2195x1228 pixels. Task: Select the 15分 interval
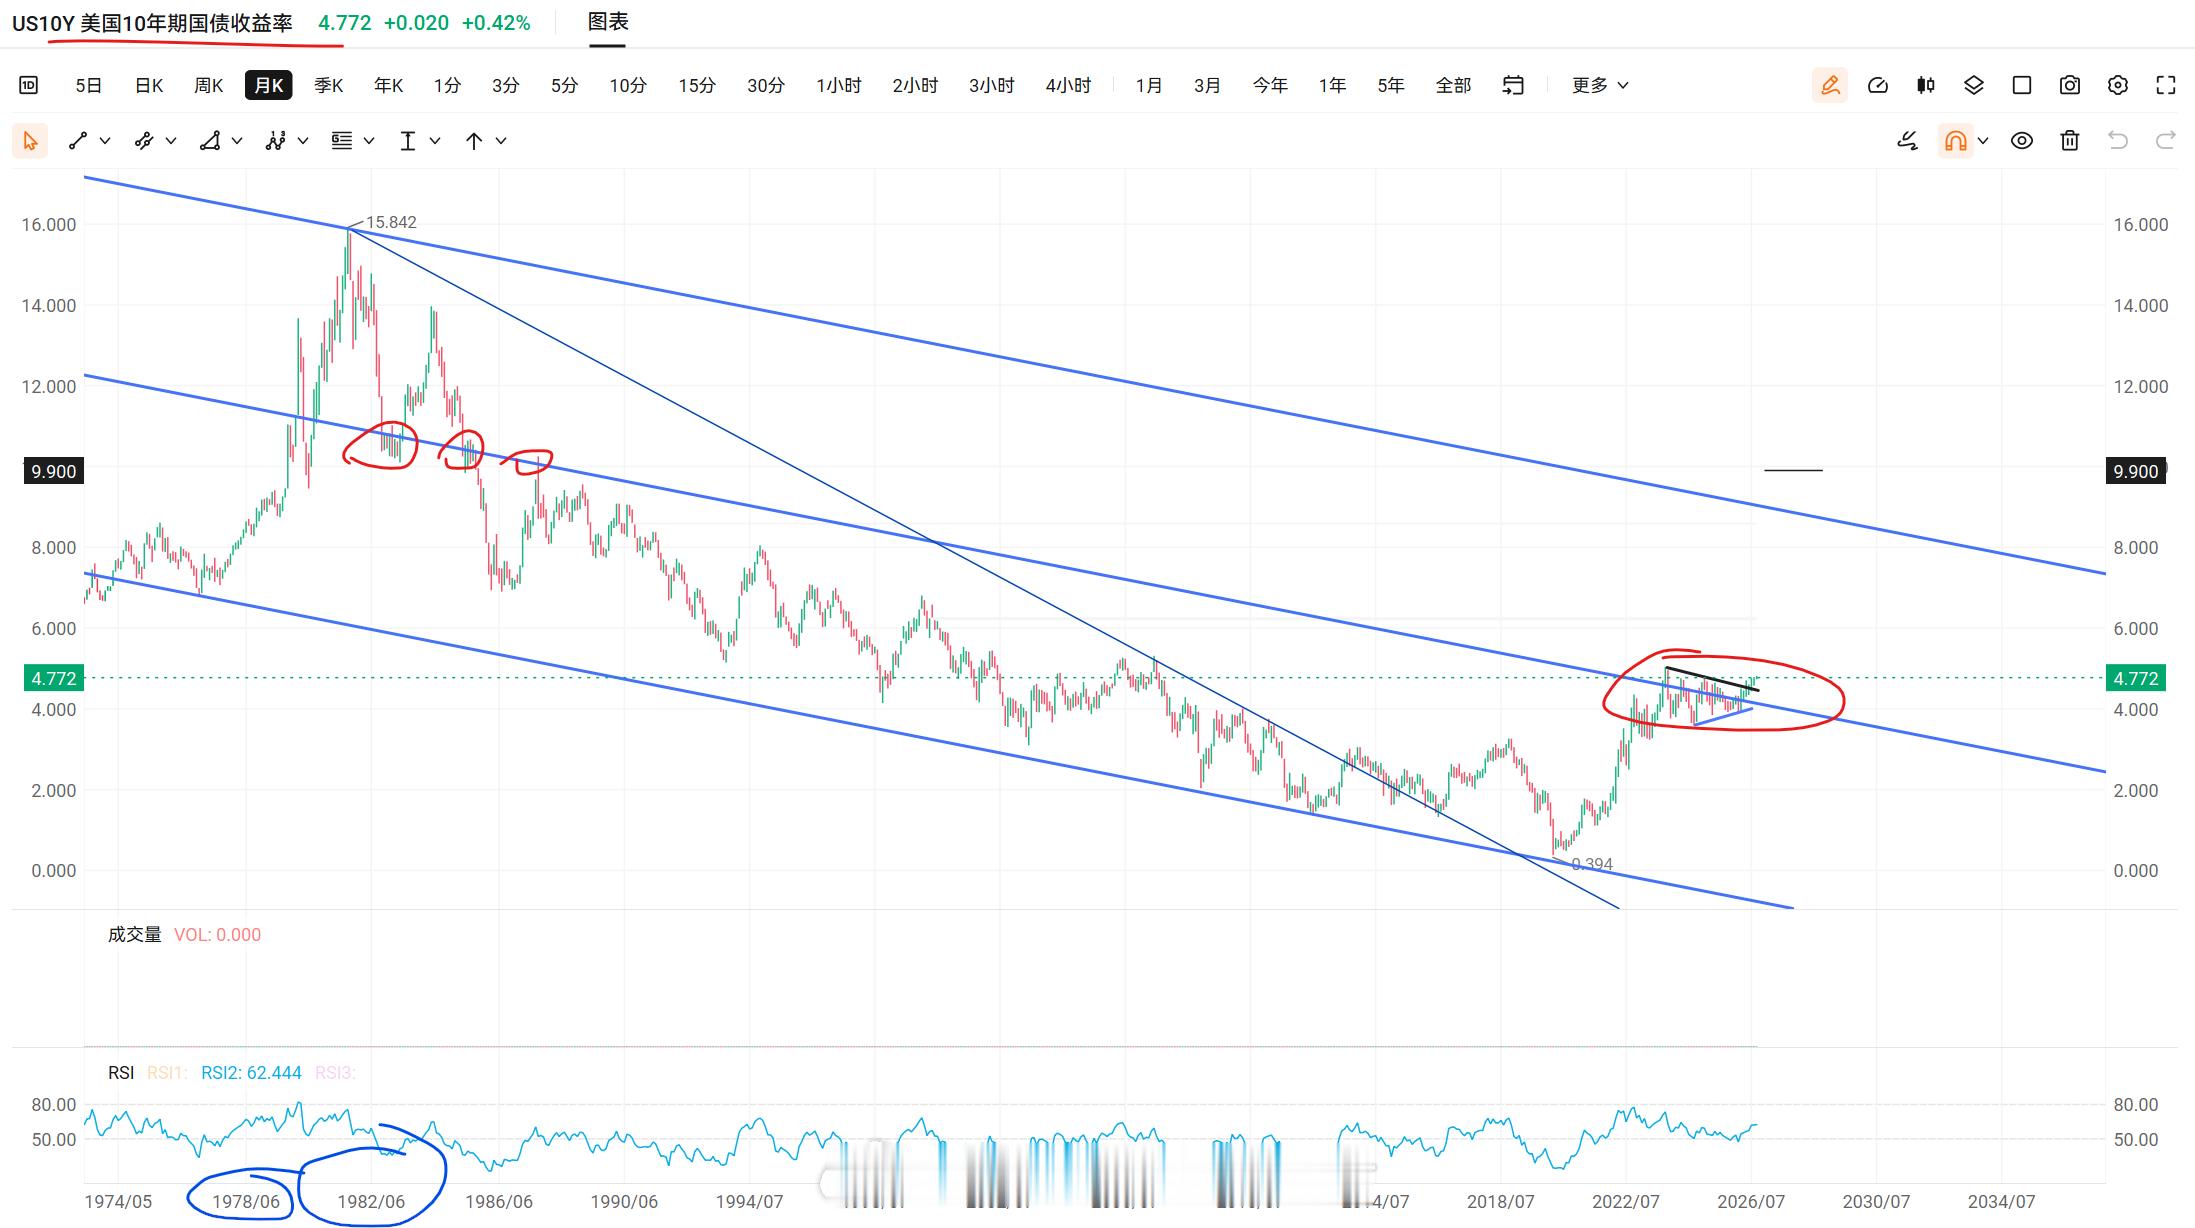[697, 85]
